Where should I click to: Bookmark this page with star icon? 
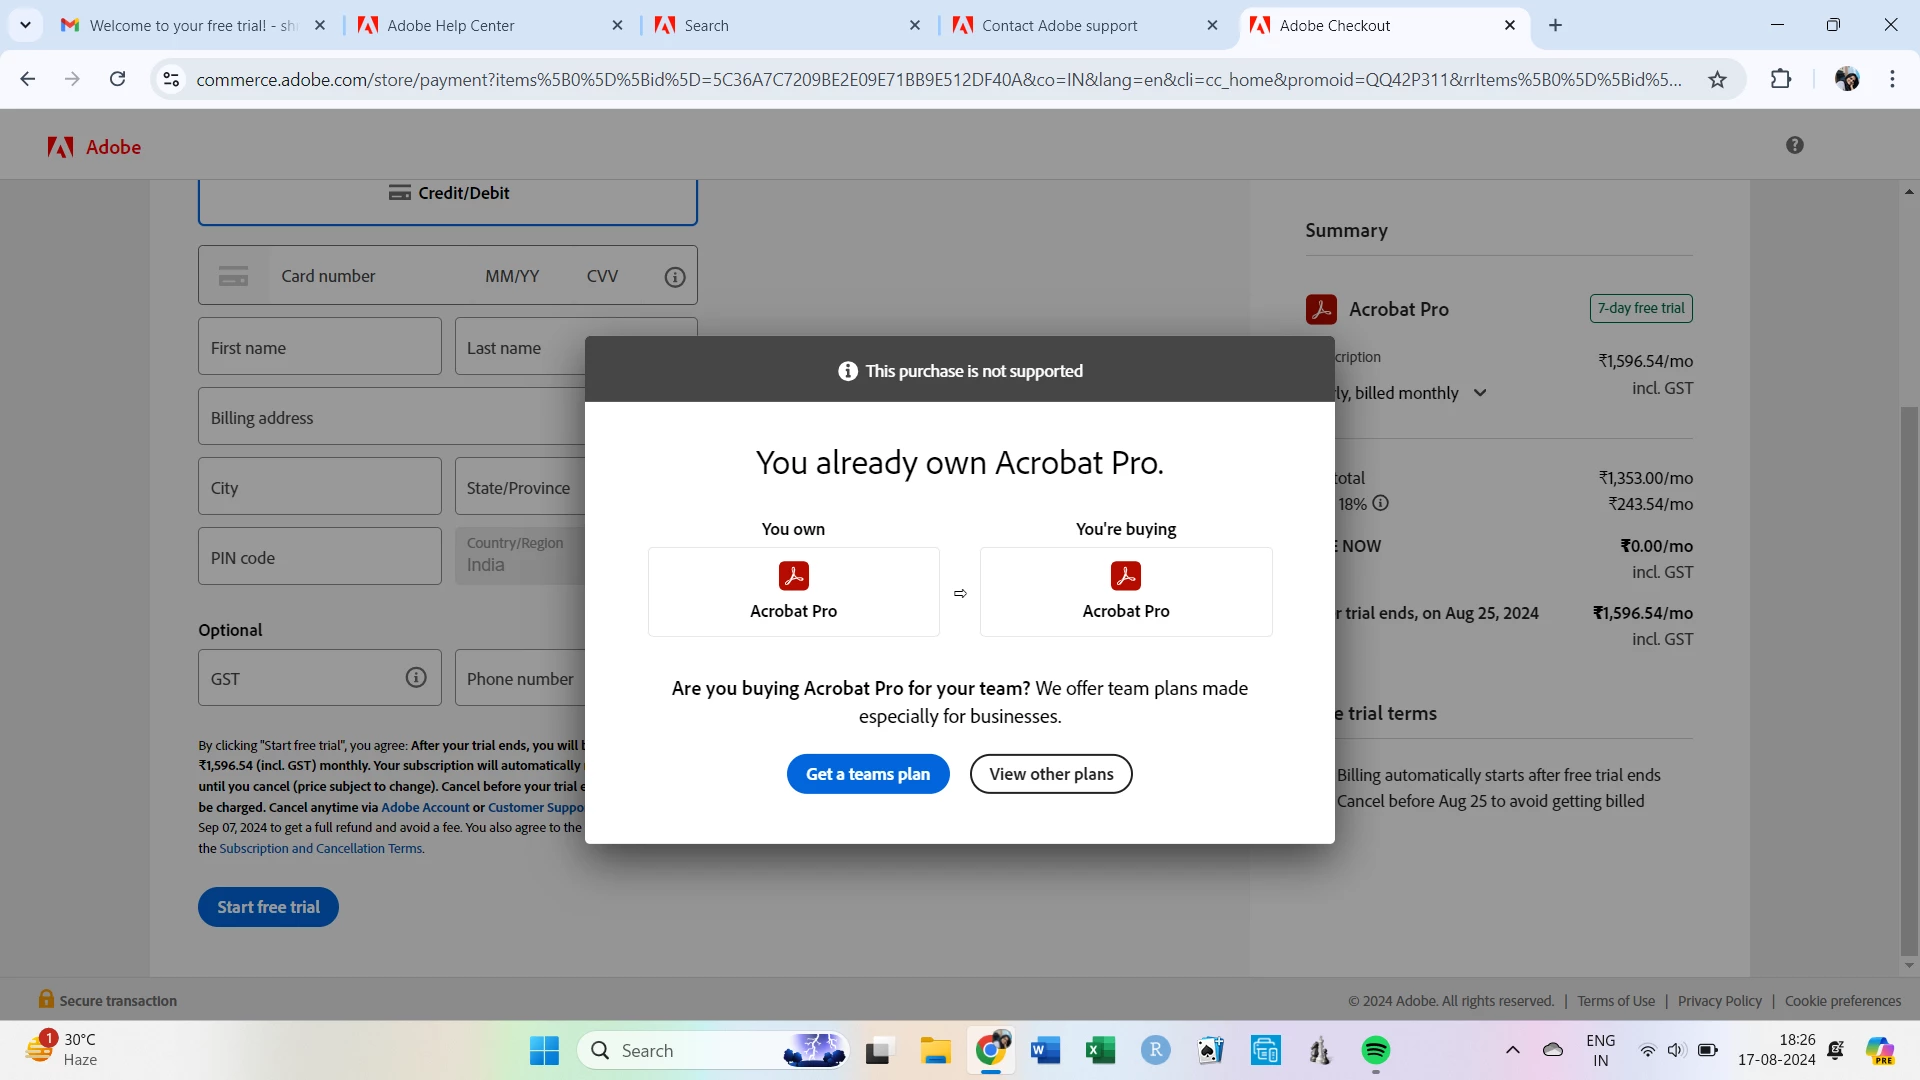(1717, 79)
